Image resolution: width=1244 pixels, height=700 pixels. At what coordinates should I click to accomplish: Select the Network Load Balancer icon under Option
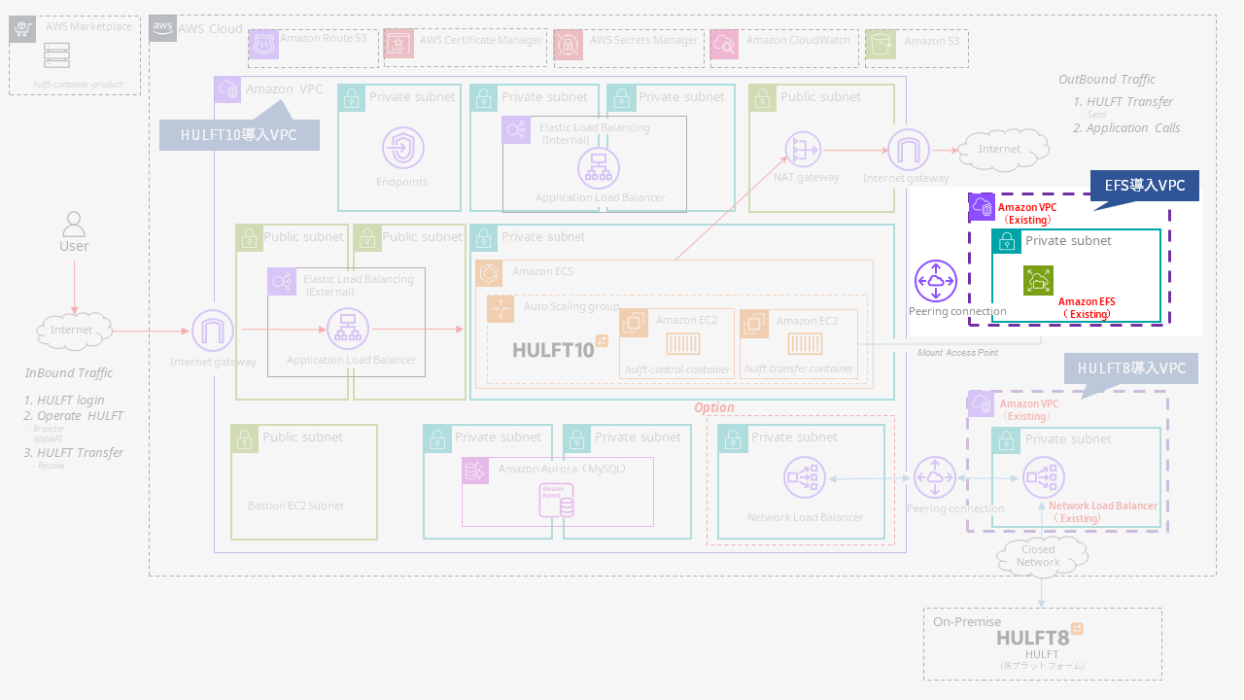(805, 478)
